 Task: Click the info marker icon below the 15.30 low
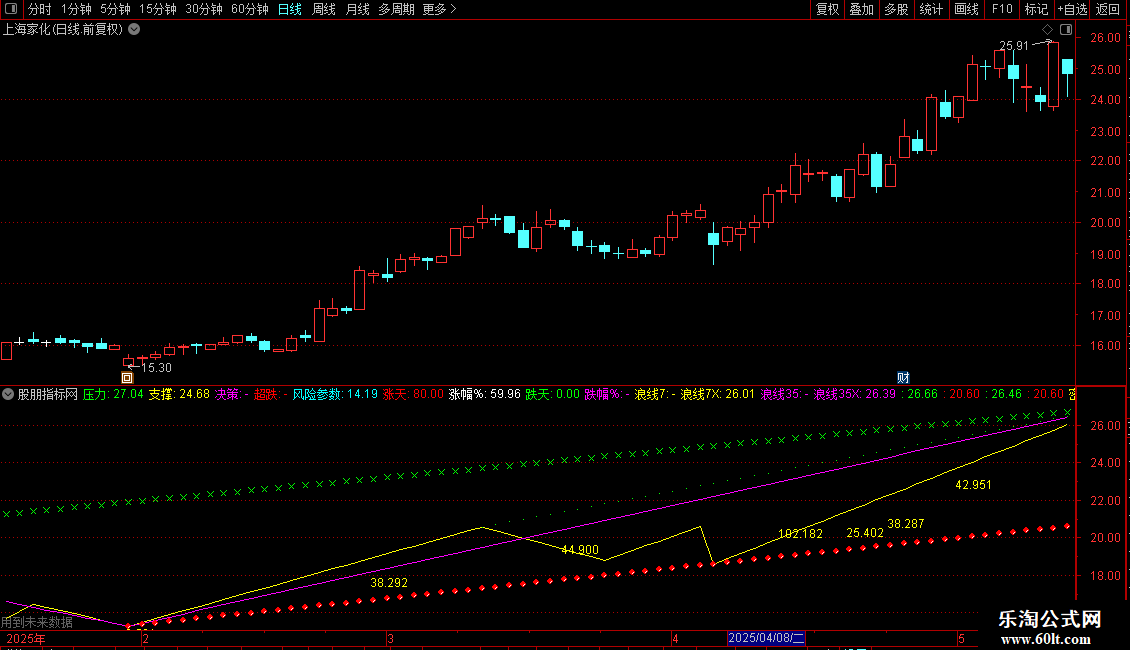coord(127,378)
